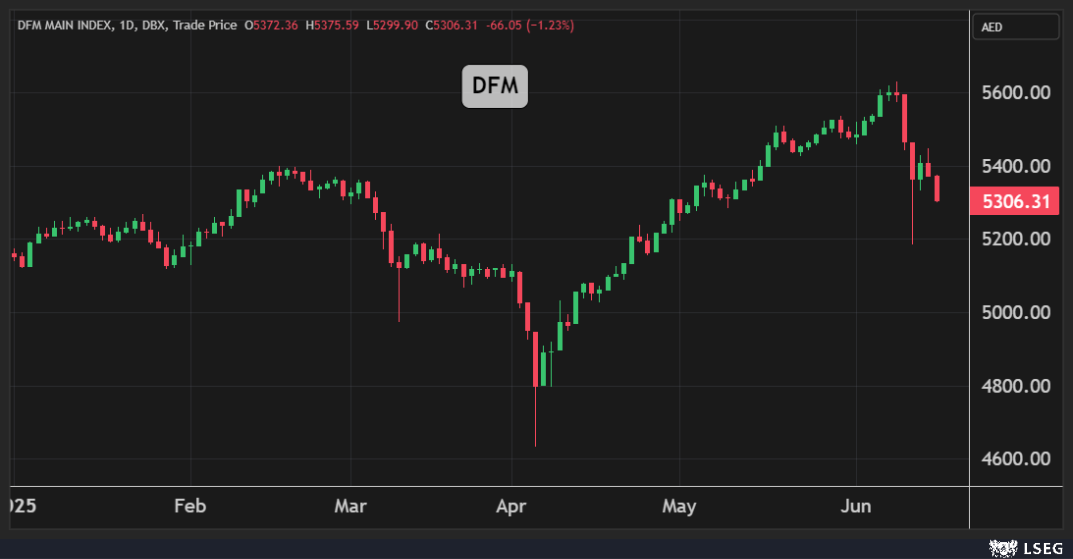Click the Apr label on time axis
The image size is (1073, 559).
pos(511,507)
